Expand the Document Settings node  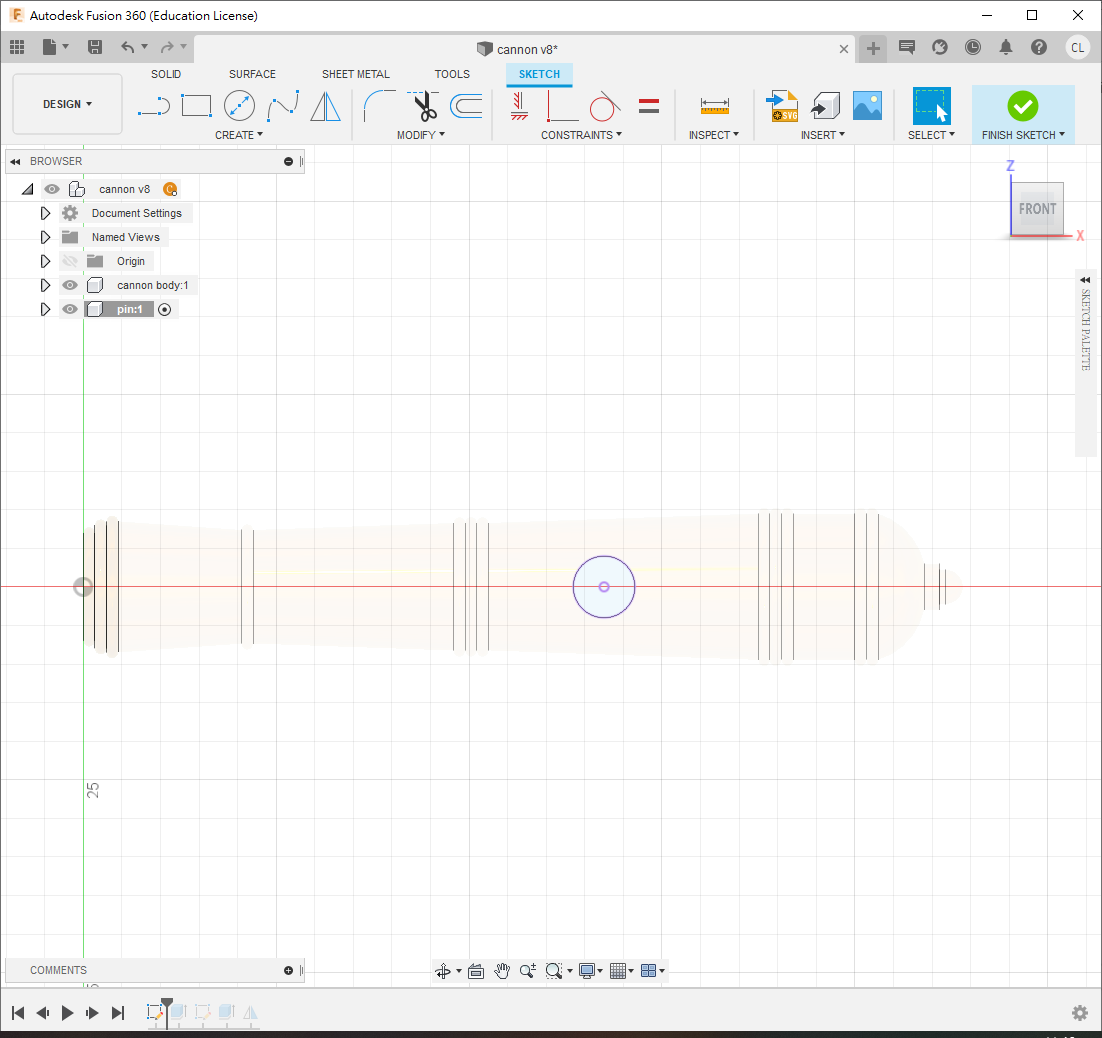pos(45,213)
